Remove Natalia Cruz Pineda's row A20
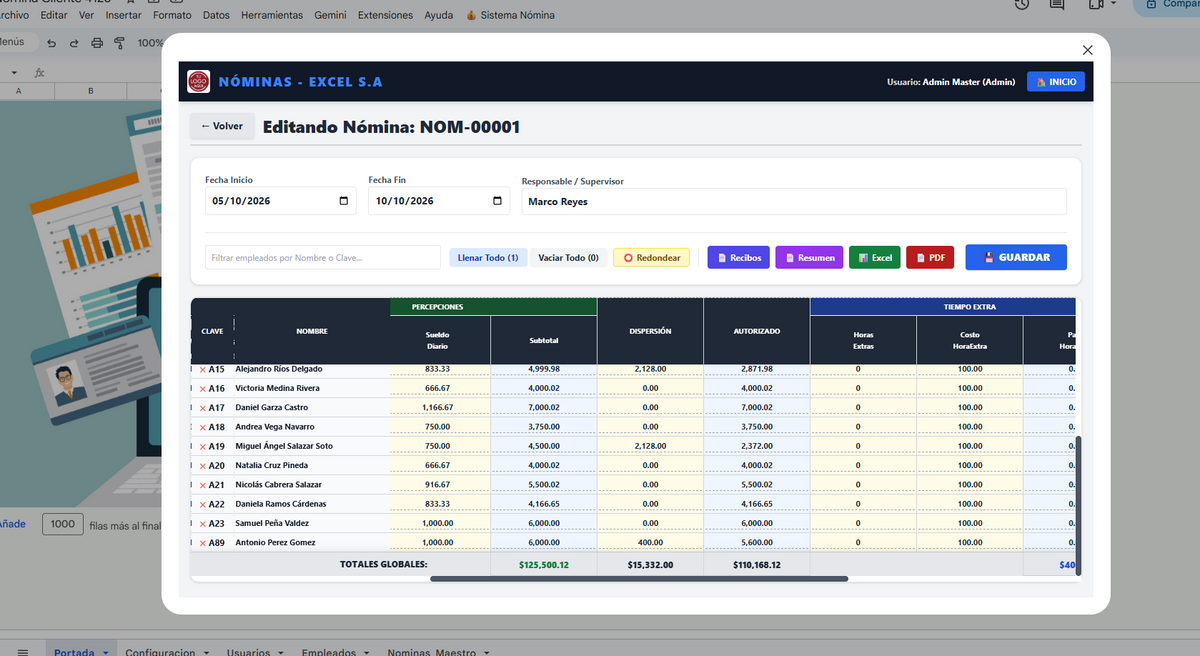The width and height of the screenshot is (1200, 656). (x=202, y=466)
